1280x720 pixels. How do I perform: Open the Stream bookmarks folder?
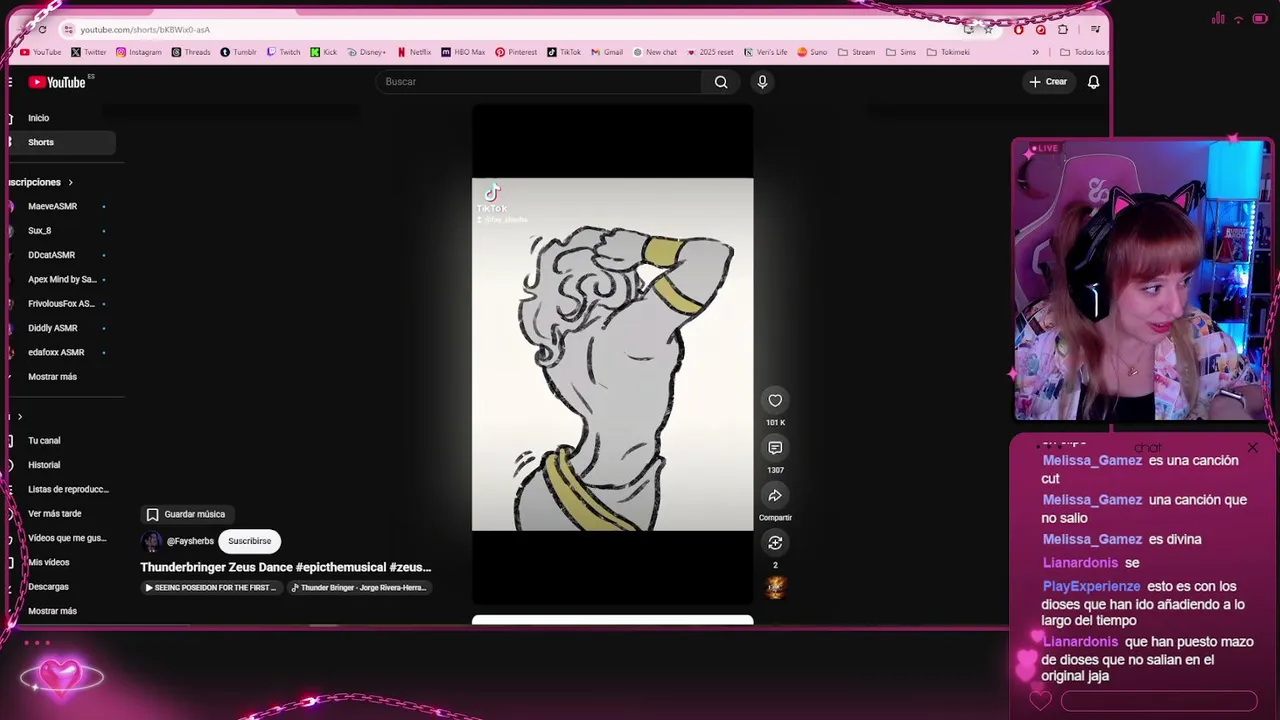[x=857, y=52]
